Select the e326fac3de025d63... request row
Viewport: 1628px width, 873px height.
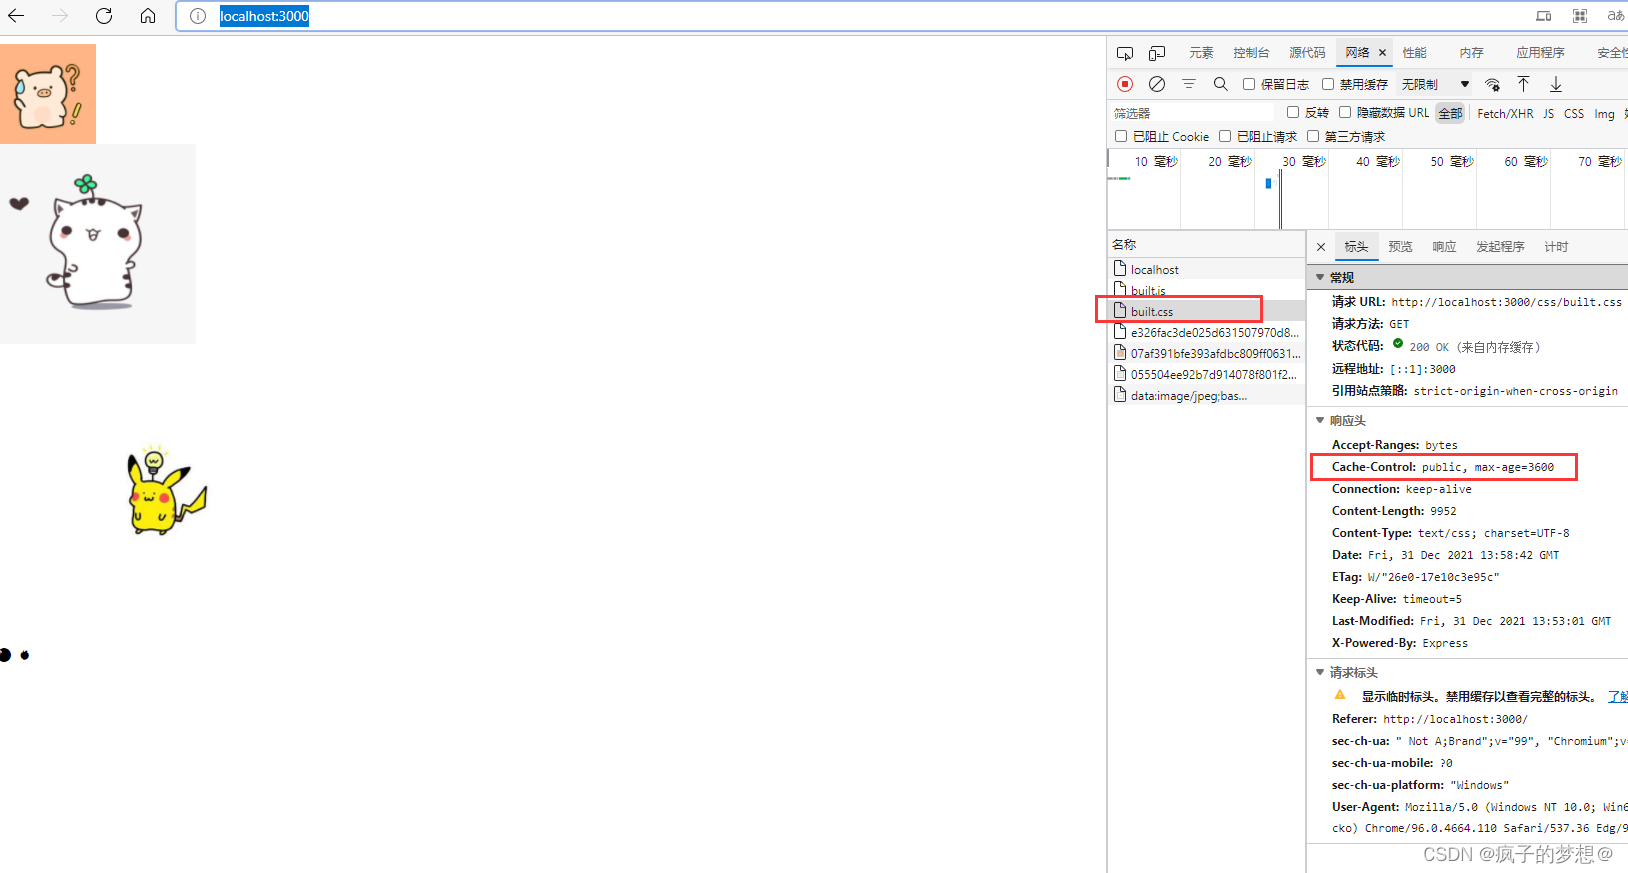1206,332
